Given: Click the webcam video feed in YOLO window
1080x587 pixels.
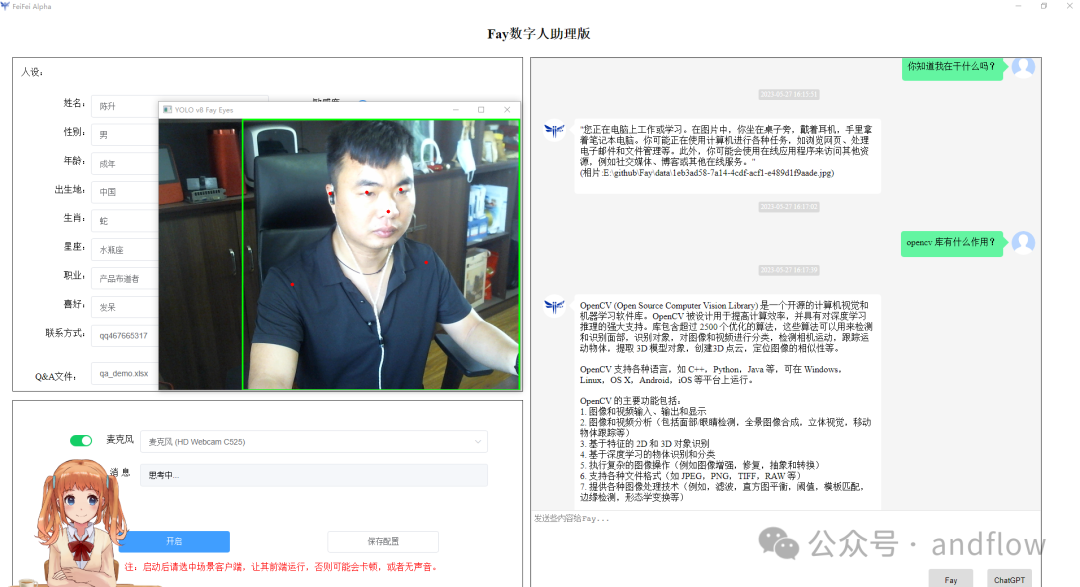Looking at the screenshot, I should point(340,255).
